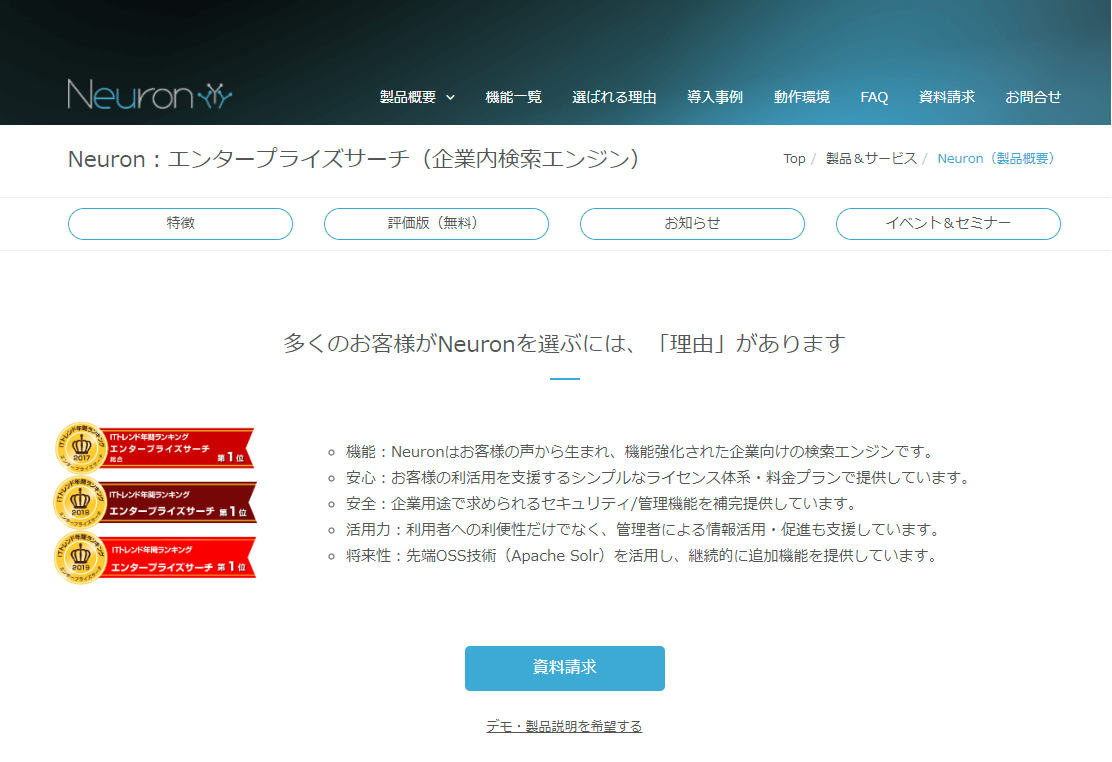Viewport: 1112px width, 762px height.
Task: Click the 特徴 pill button
Action: [x=180, y=223]
